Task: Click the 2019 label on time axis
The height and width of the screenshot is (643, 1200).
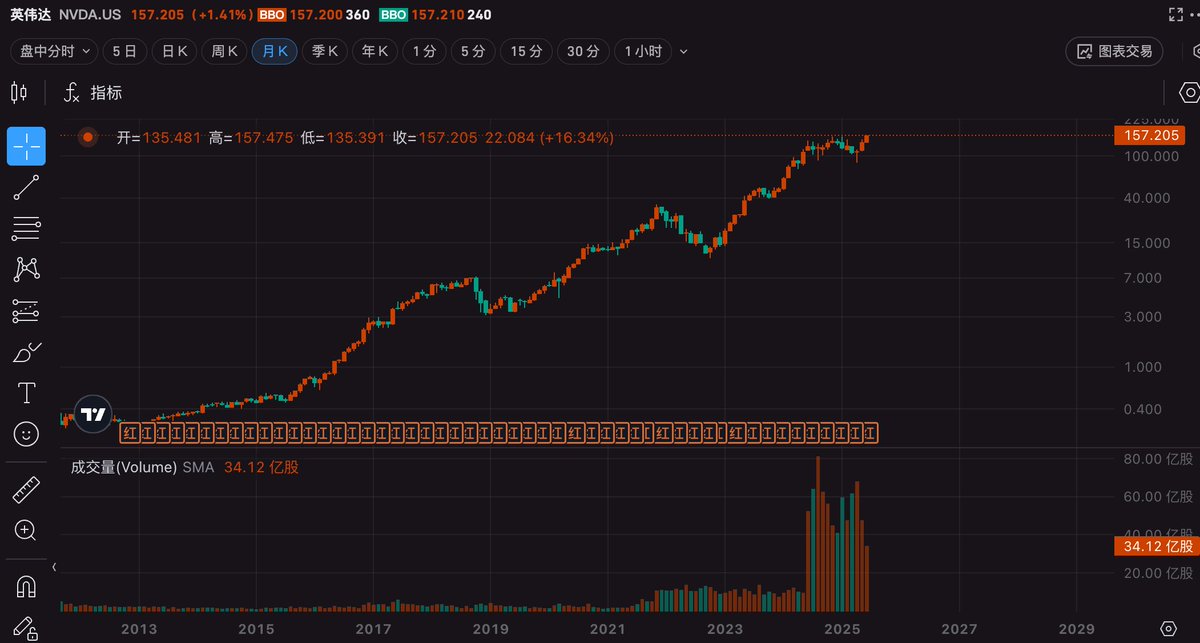Action: pos(491,628)
